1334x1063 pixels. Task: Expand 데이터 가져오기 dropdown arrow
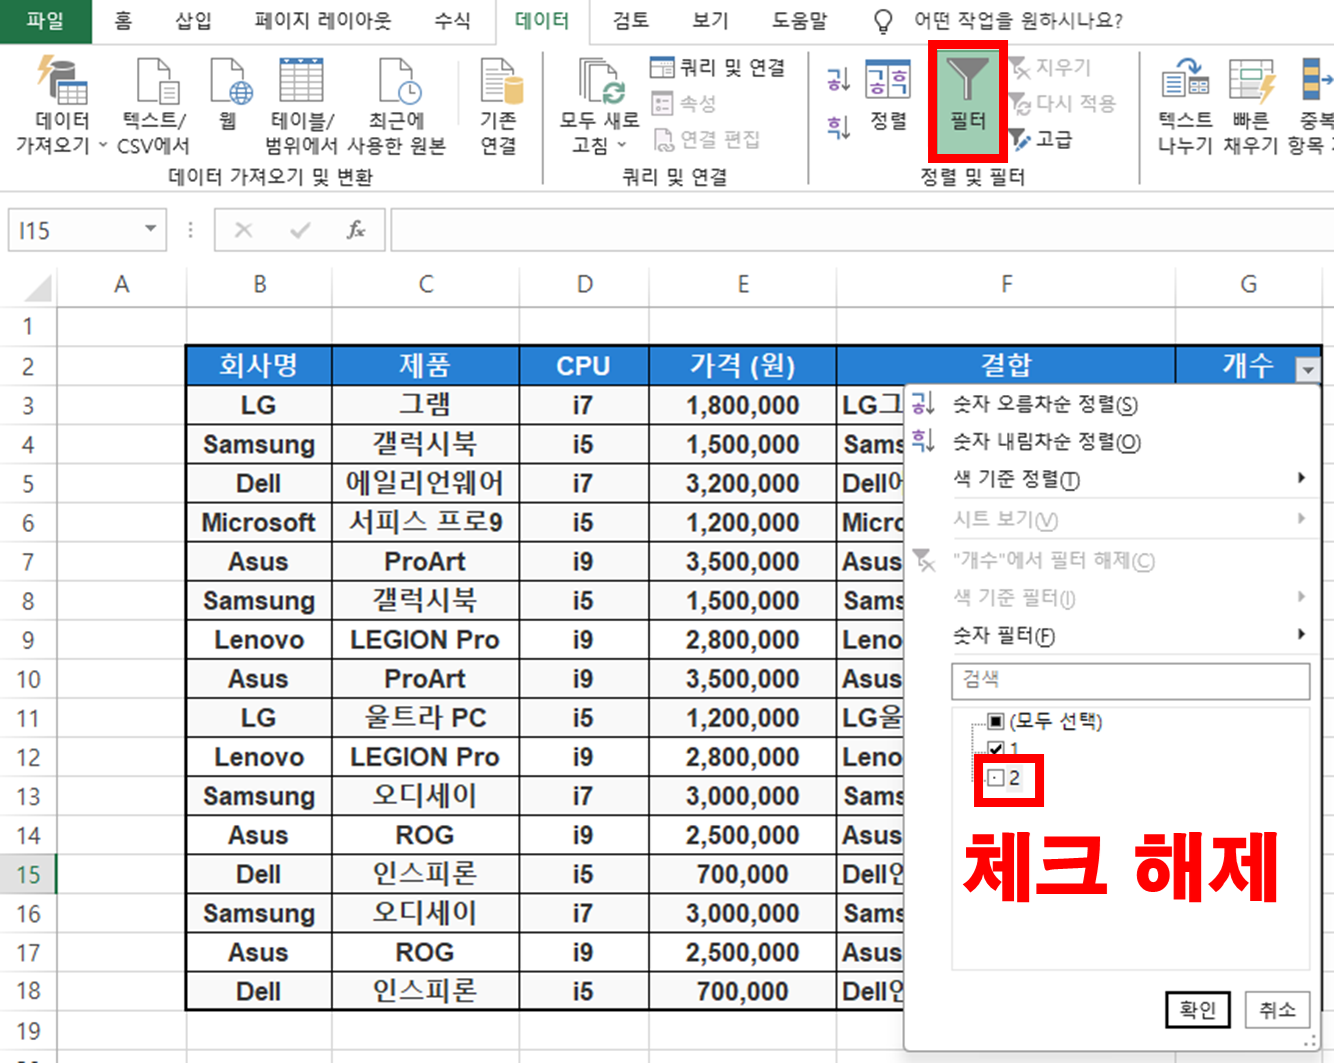pos(103,146)
